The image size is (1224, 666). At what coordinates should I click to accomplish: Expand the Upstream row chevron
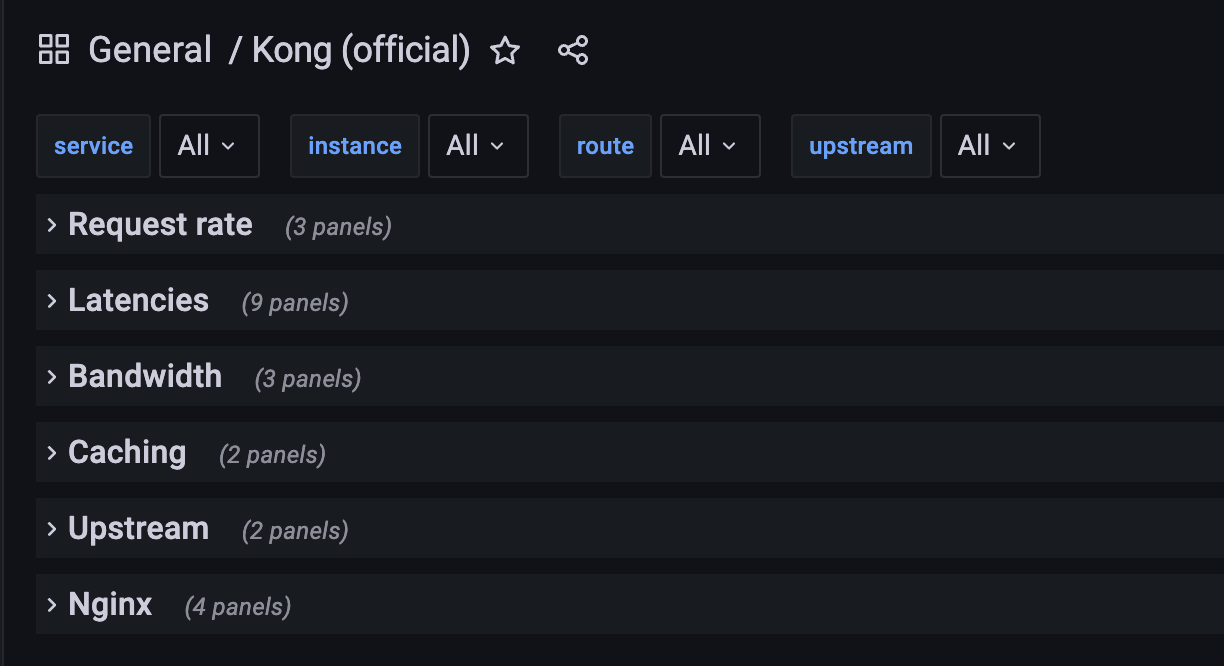(52, 529)
